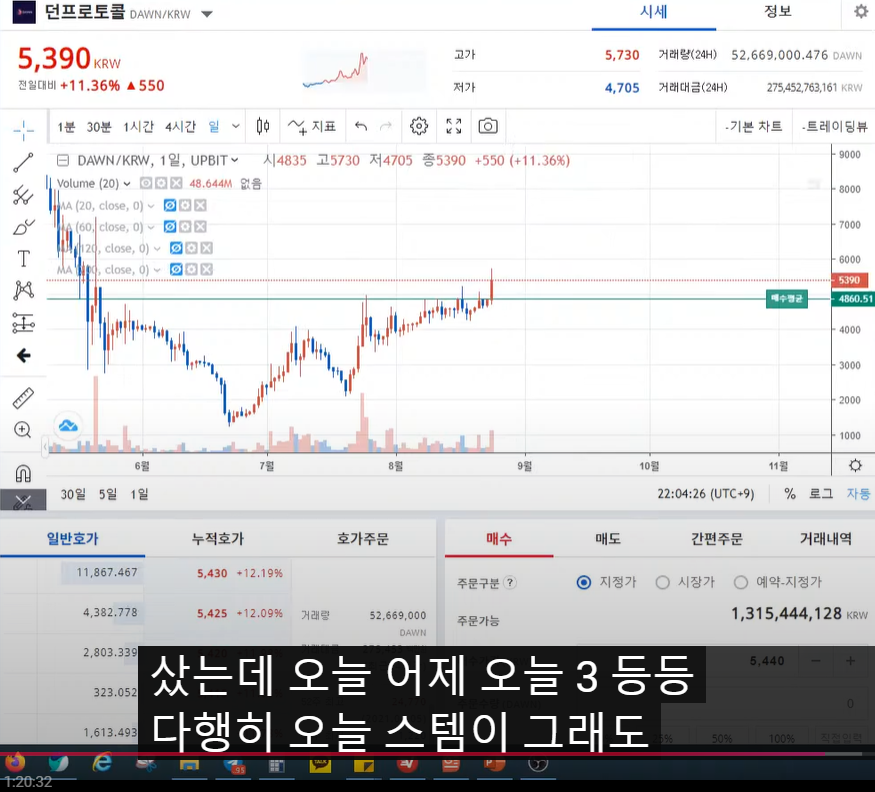Toggle visibility of MA 120 line
Image resolution: width=875 pixels, height=792 pixels.
(176, 248)
